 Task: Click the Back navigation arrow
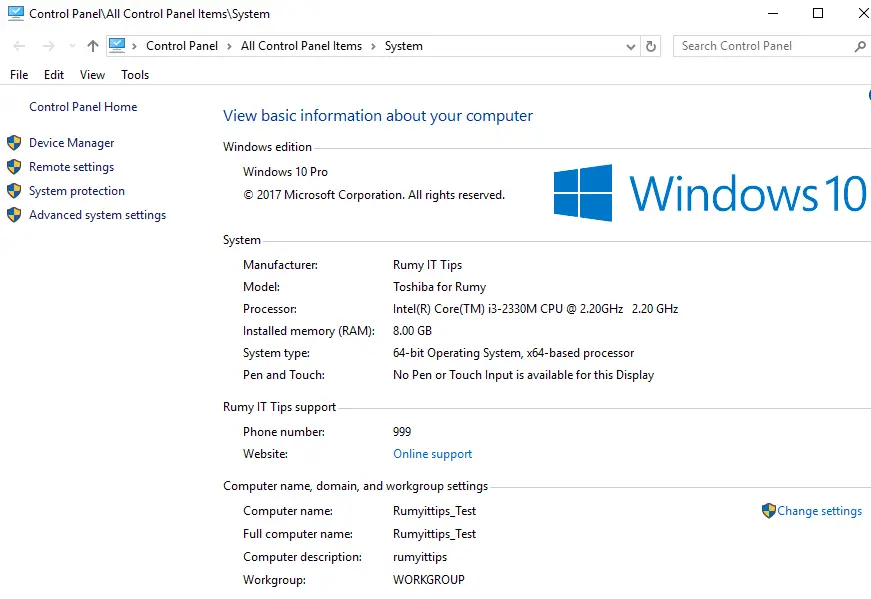(19, 46)
